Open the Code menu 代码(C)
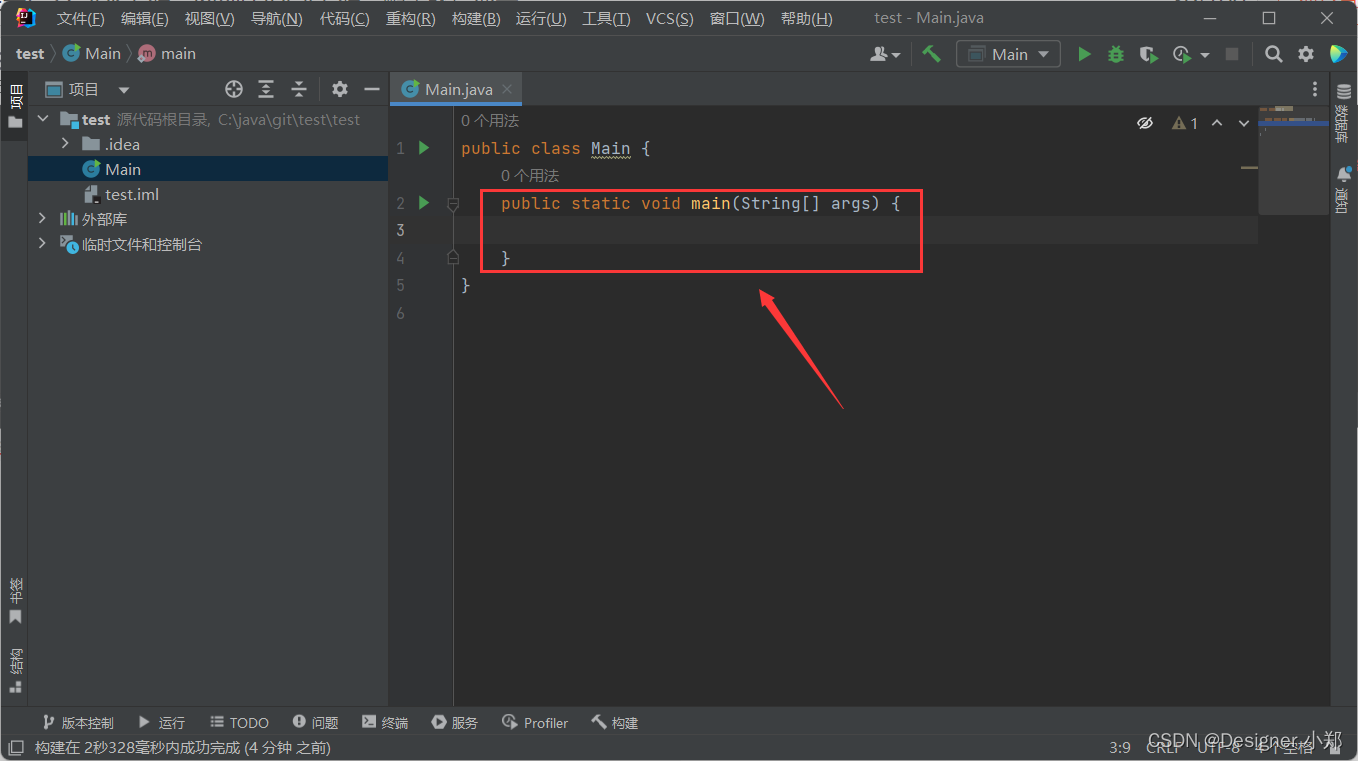 (x=344, y=19)
